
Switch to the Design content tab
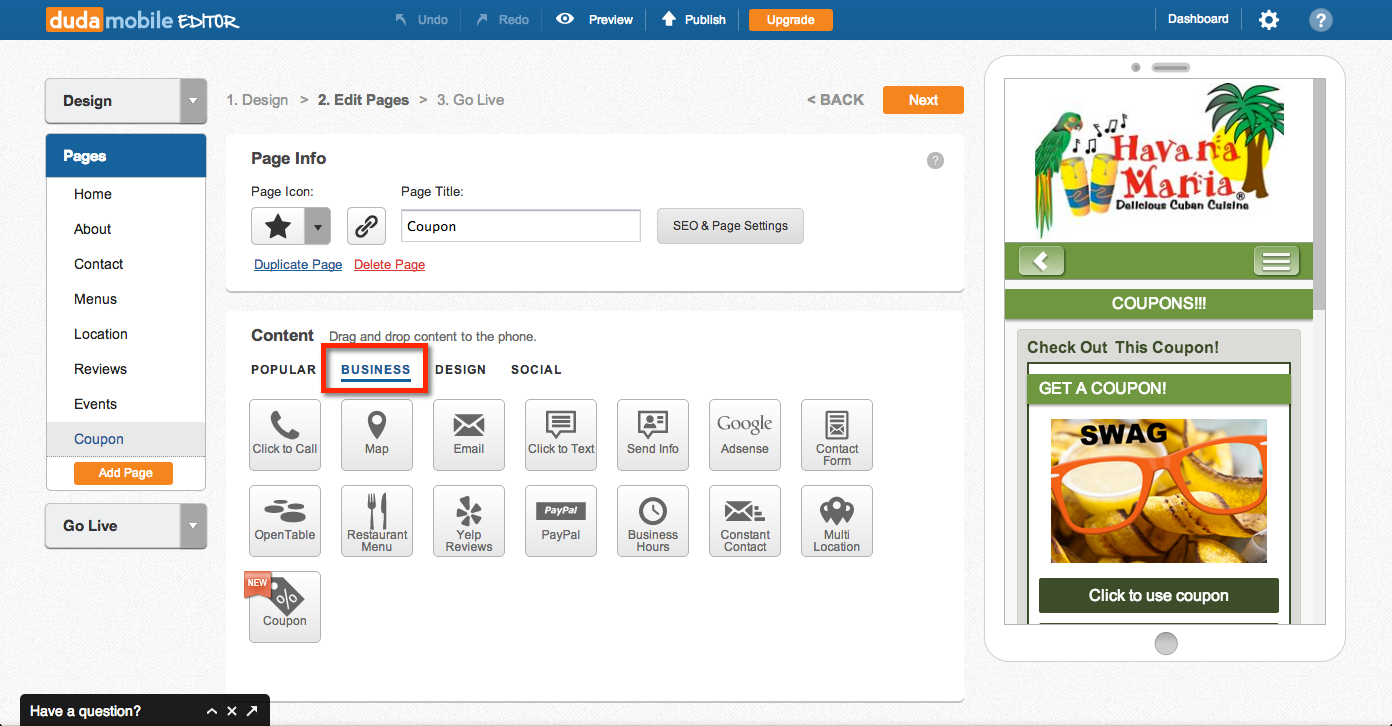pos(460,370)
